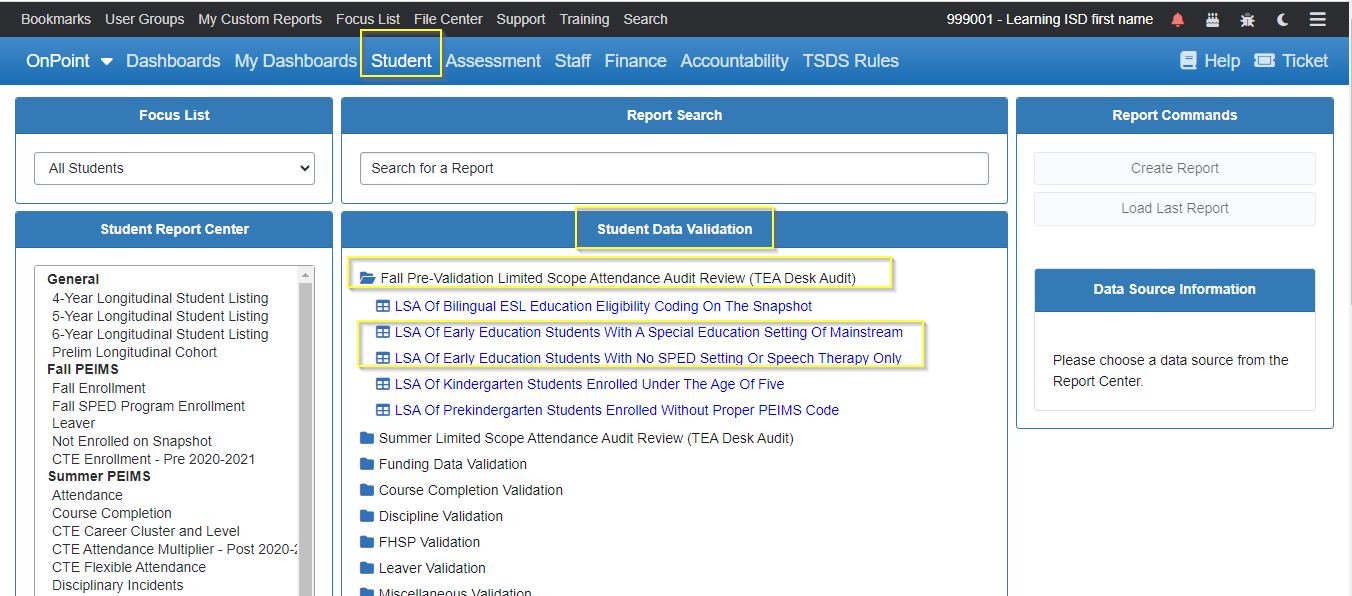Select Course Completion in report list
This screenshot has width=1352, height=596.
click(112, 513)
